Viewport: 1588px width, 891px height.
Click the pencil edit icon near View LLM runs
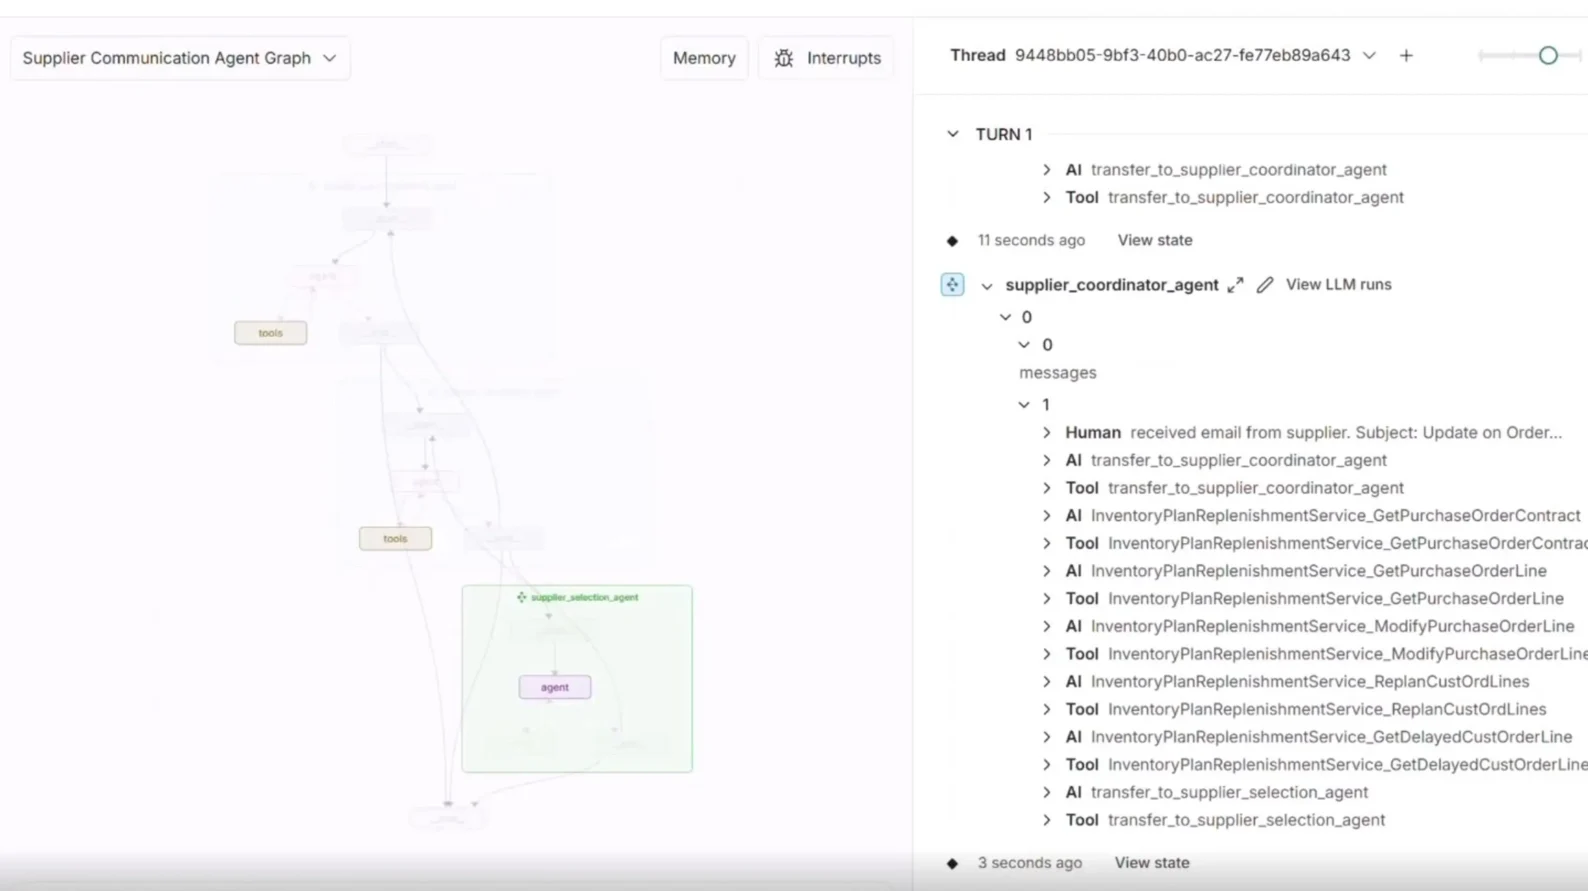1265,285
